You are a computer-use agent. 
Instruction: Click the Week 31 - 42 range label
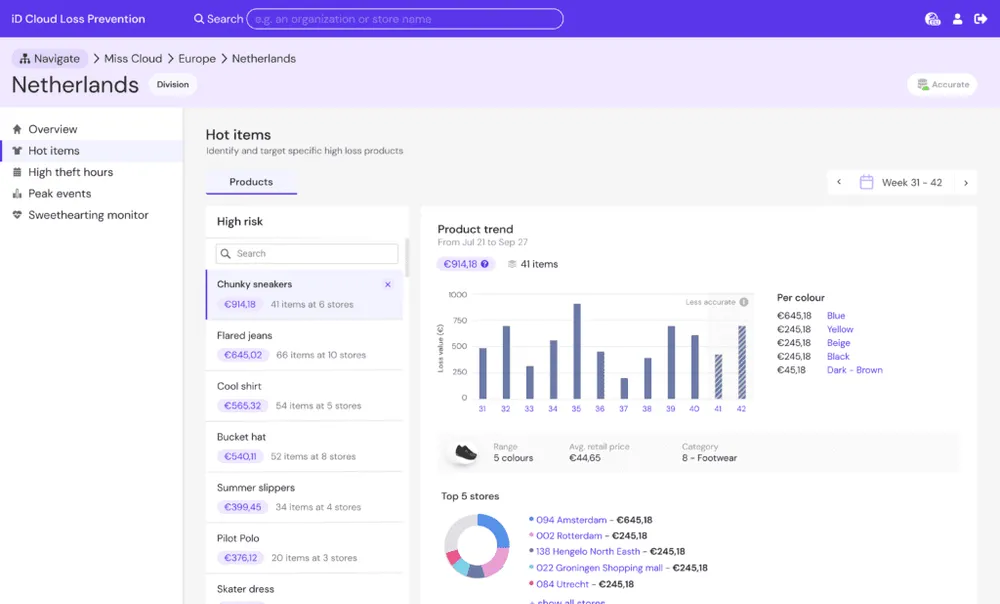point(911,183)
